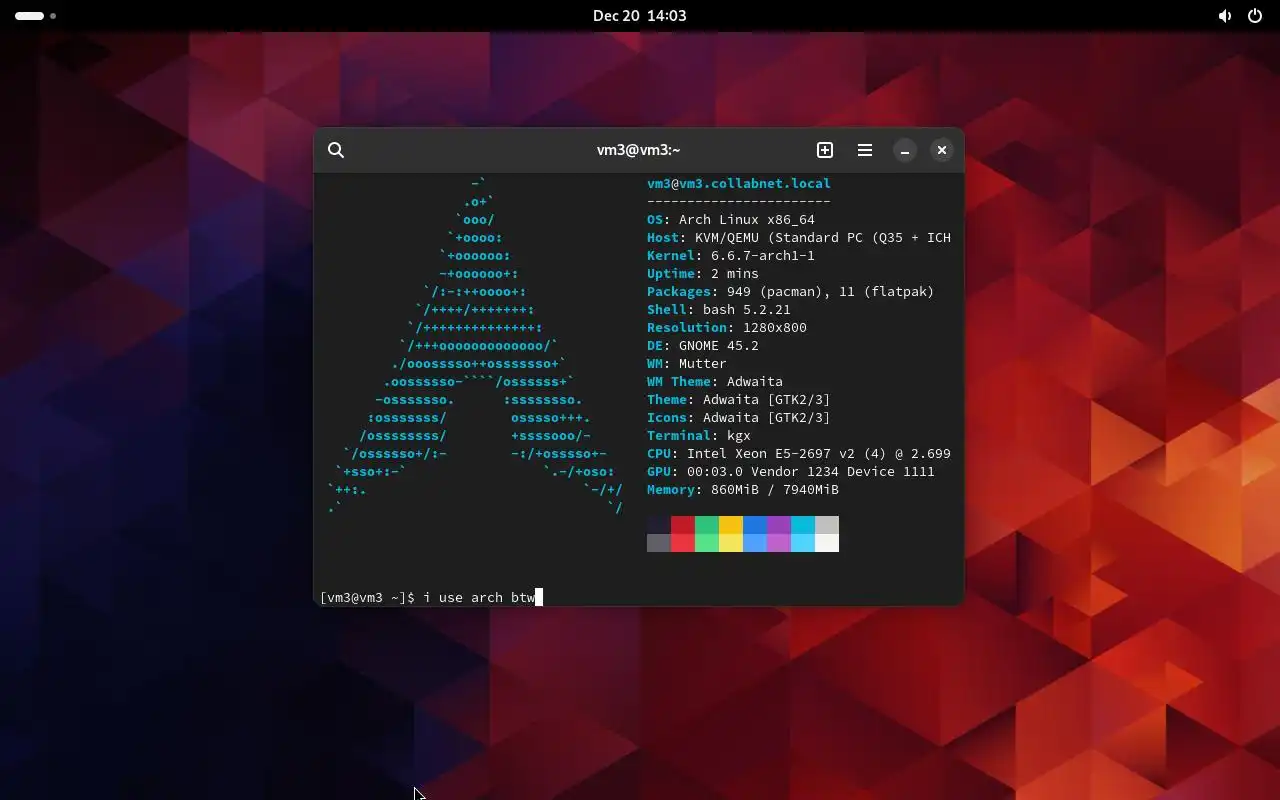Open the Dec 20 14:03 clock menu
The height and width of the screenshot is (800, 1280).
pos(639,16)
